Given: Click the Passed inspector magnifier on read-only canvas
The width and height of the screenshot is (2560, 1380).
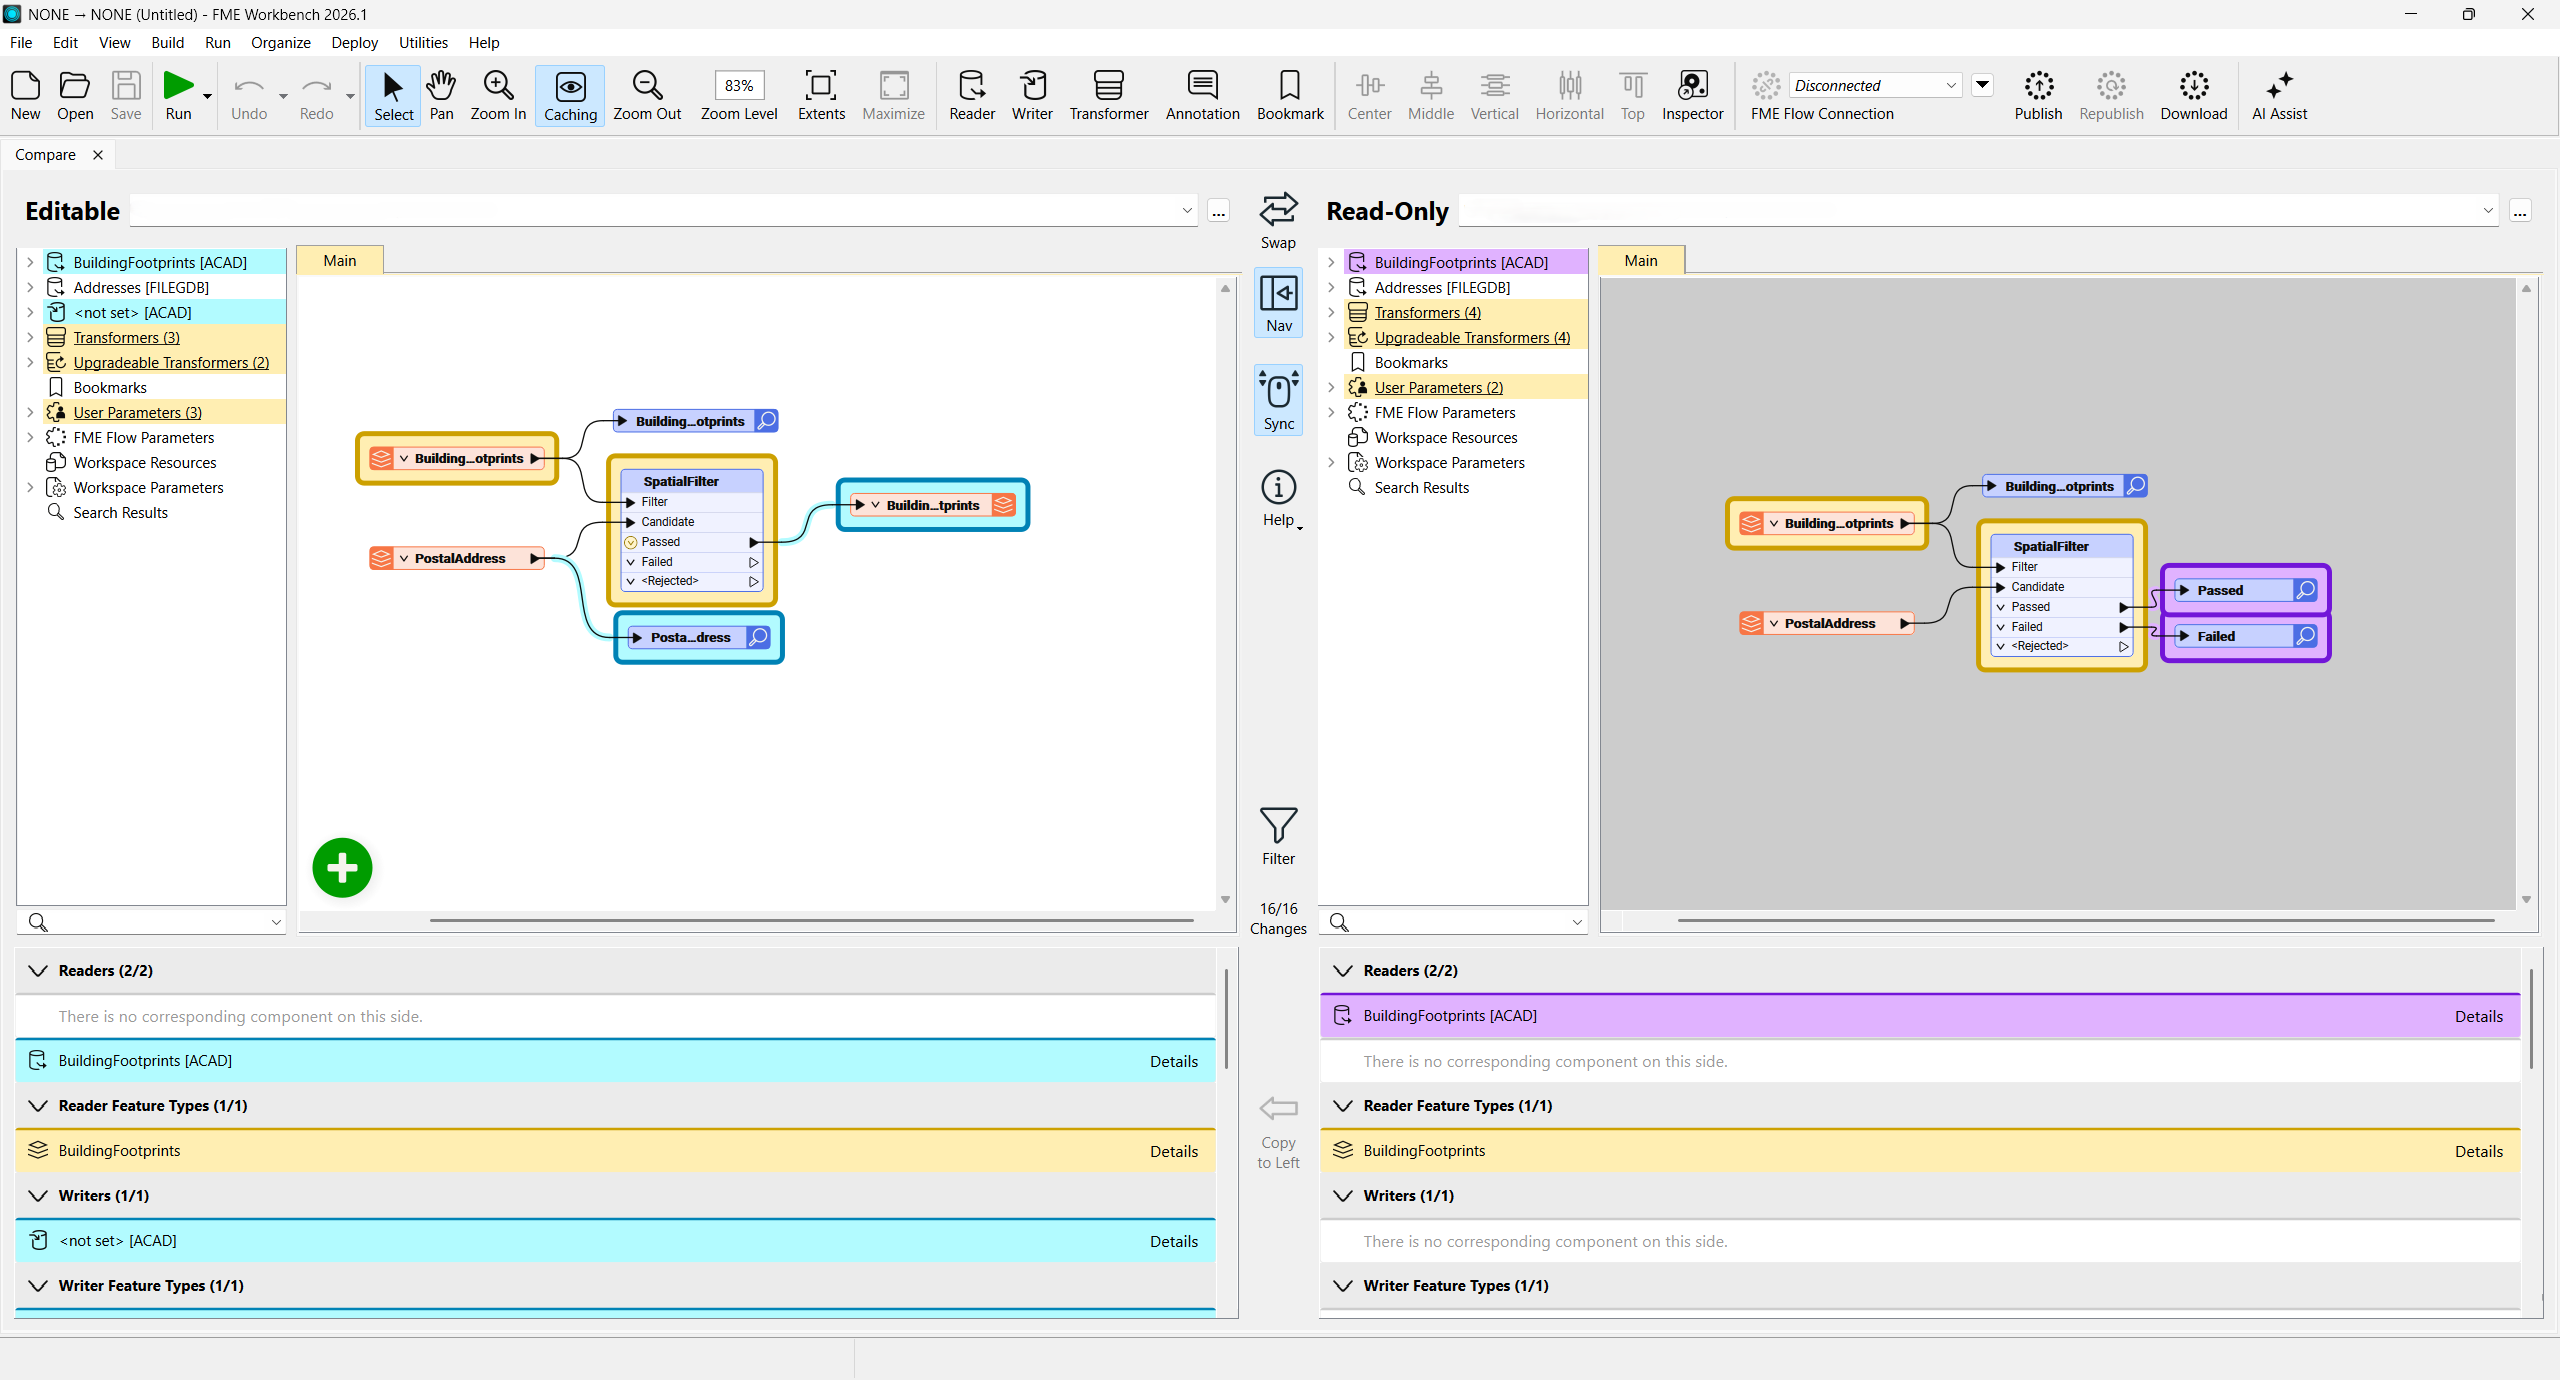Looking at the screenshot, I should tap(2305, 590).
